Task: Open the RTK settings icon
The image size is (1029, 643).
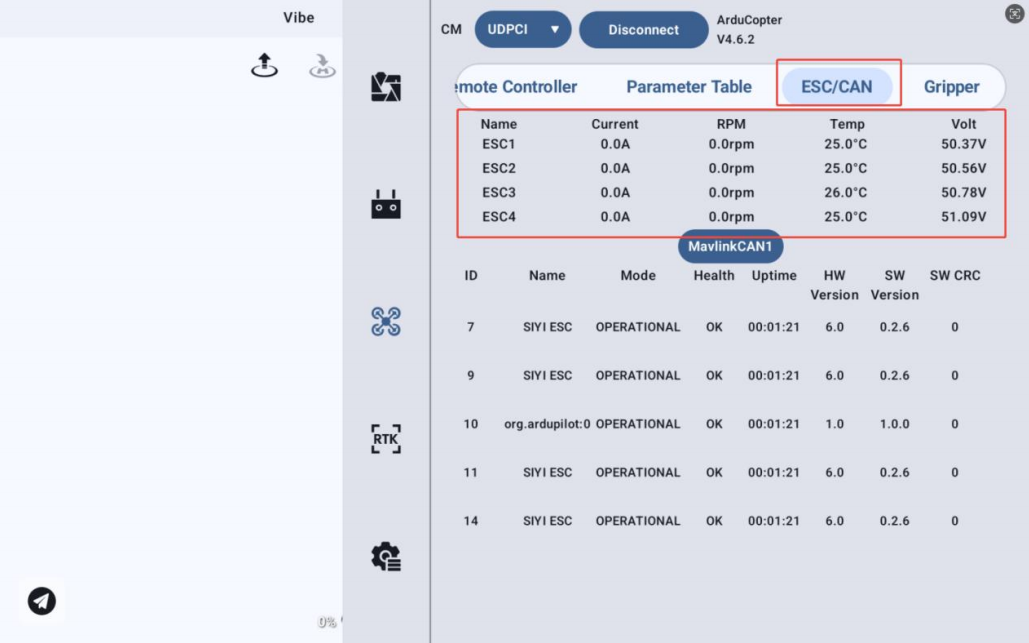Action: point(386,438)
